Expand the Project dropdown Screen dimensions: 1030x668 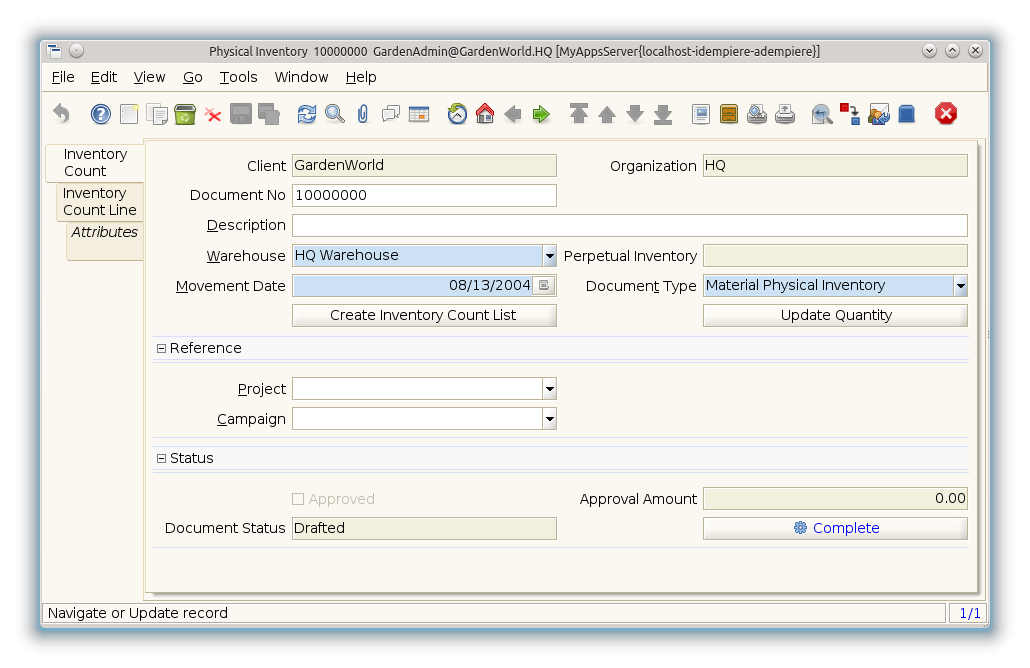549,389
